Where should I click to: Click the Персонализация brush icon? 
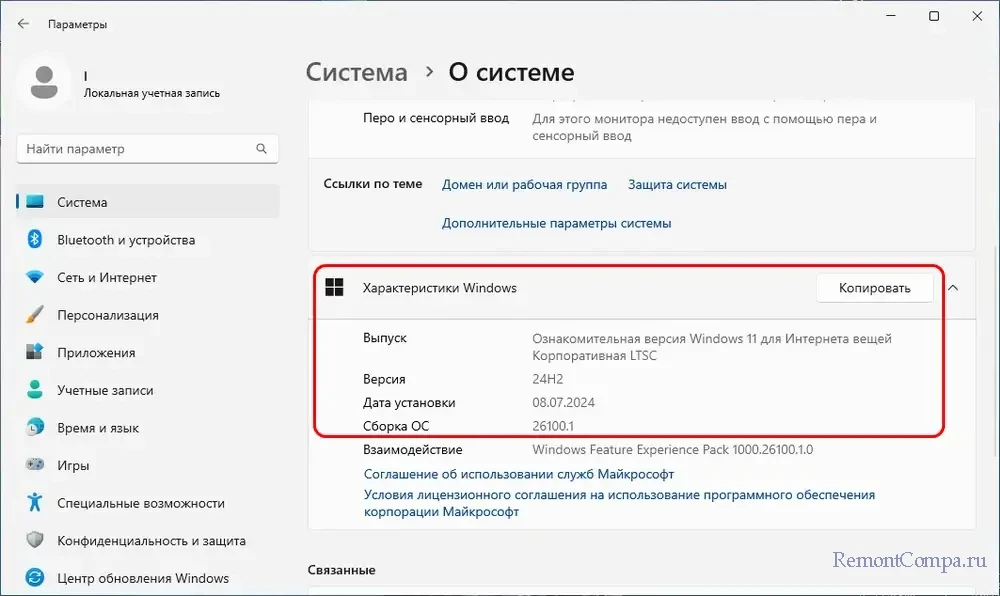34,315
